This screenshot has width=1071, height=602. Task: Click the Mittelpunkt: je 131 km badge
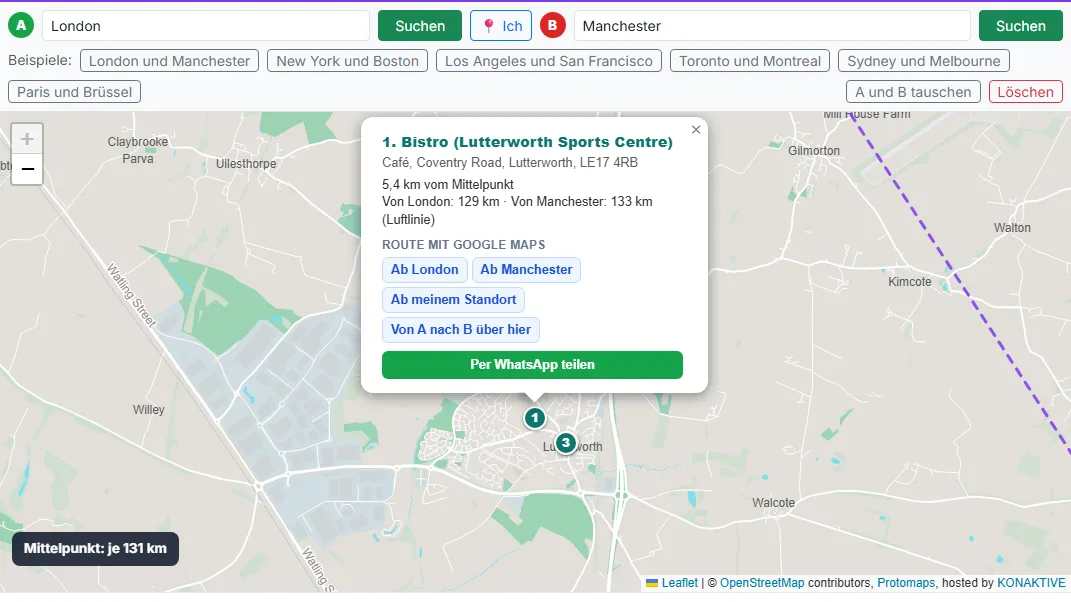[x=95, y=549]
